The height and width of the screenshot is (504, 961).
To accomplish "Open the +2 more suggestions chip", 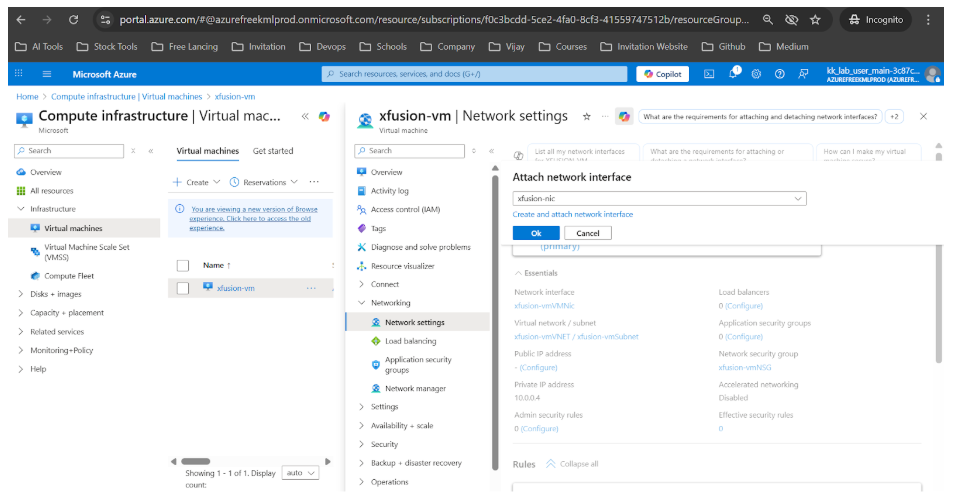I will click(x=894, y=116).
